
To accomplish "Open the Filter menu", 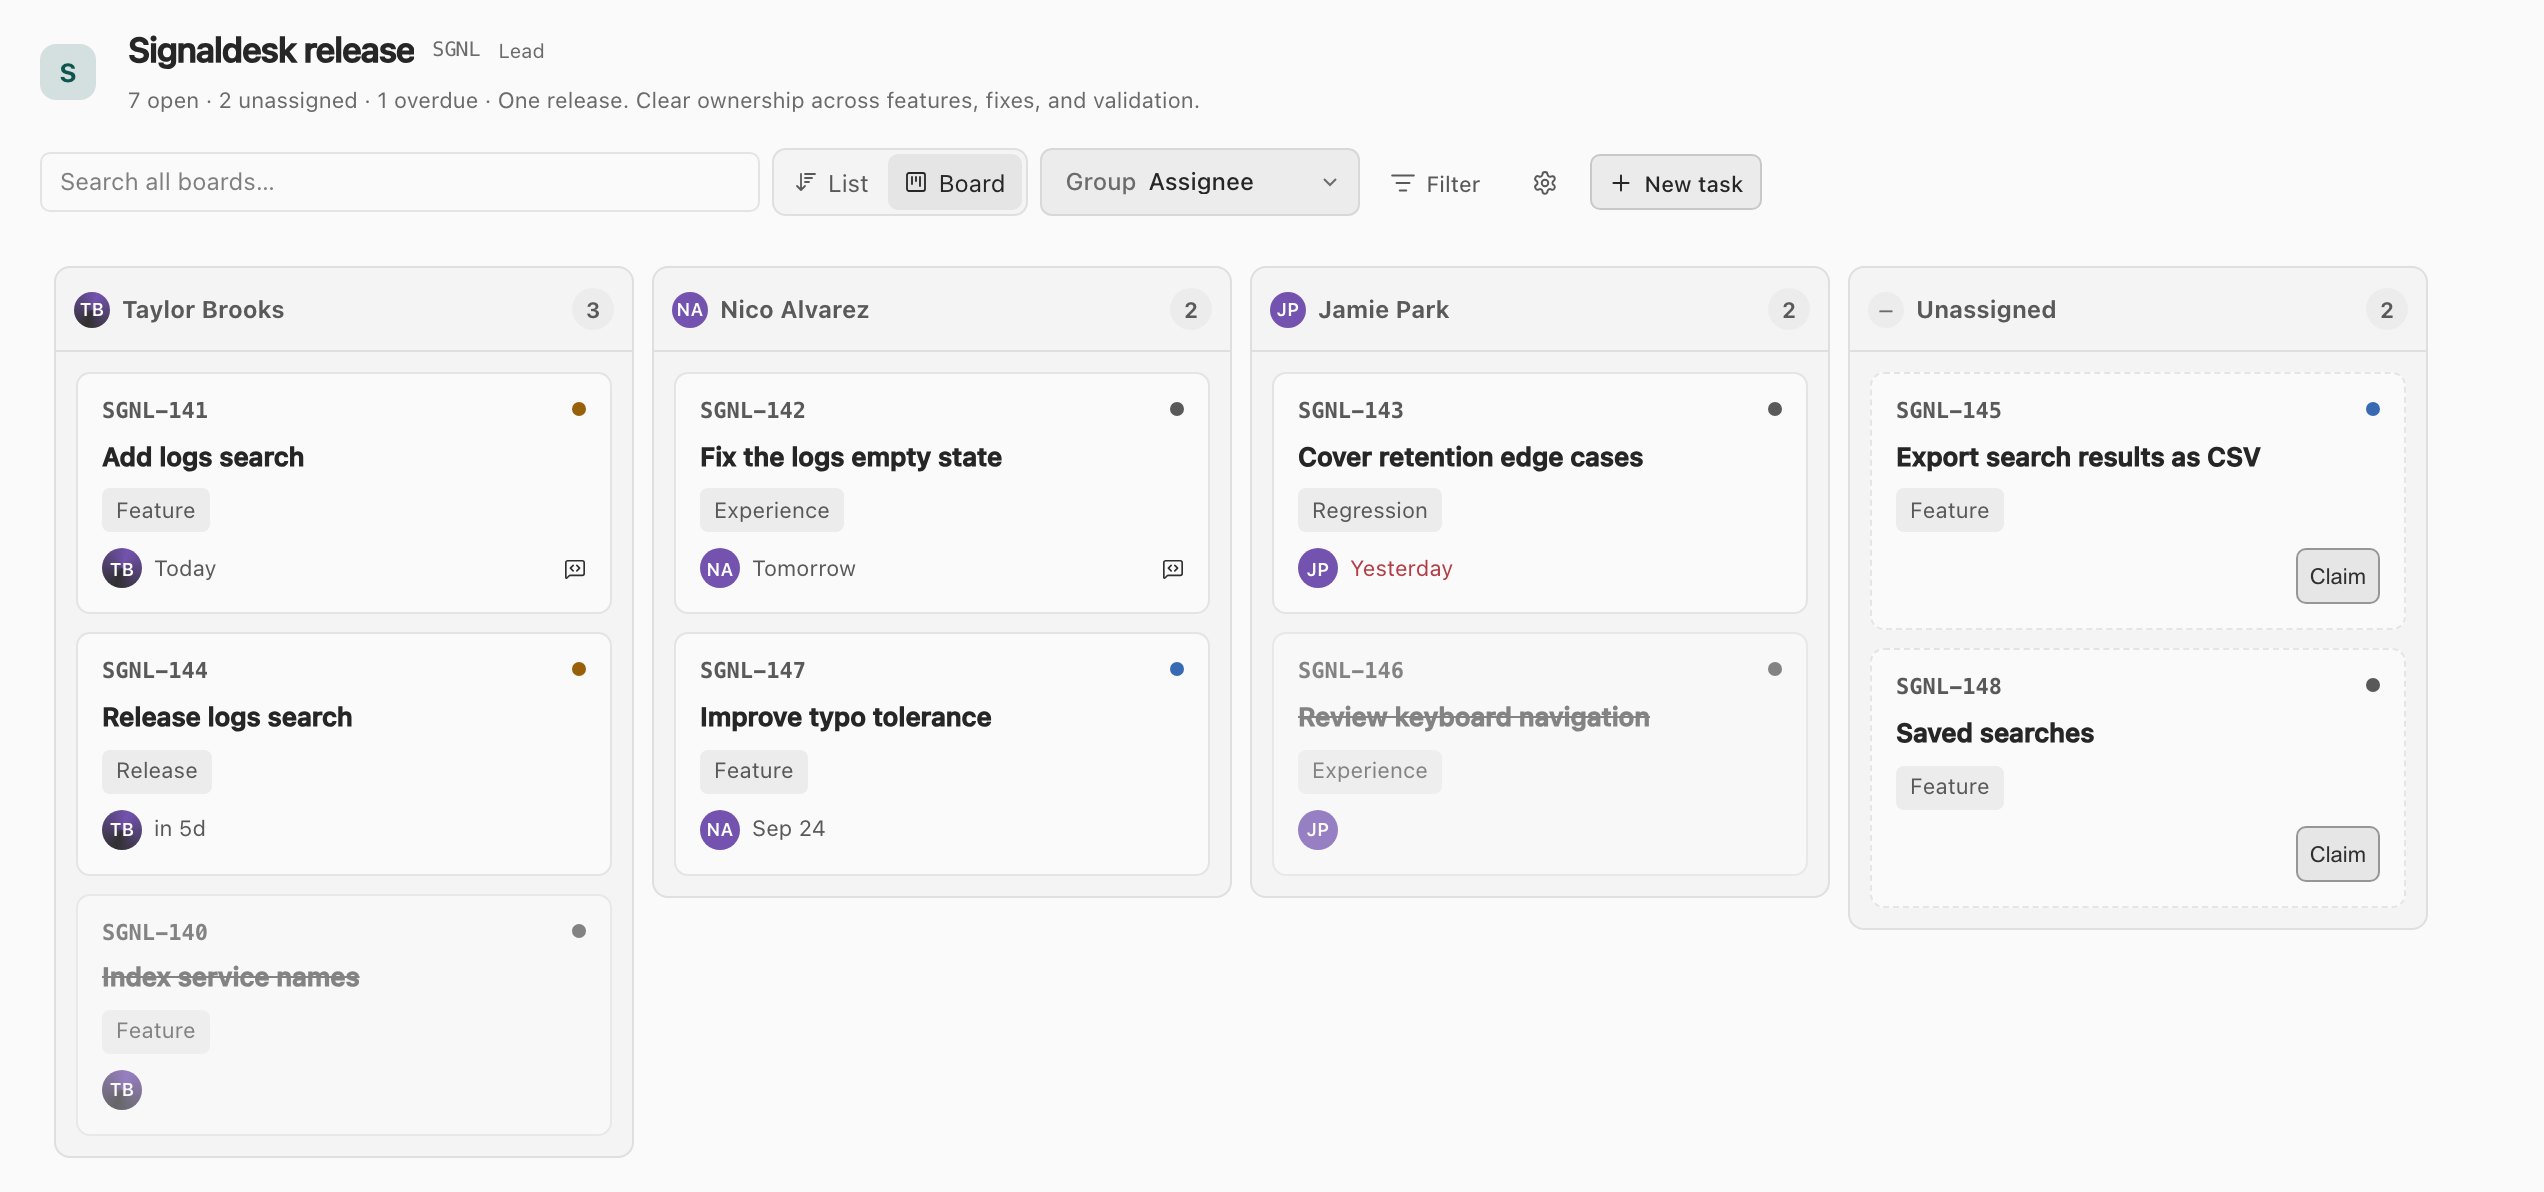I will [x=1435, y=184].
